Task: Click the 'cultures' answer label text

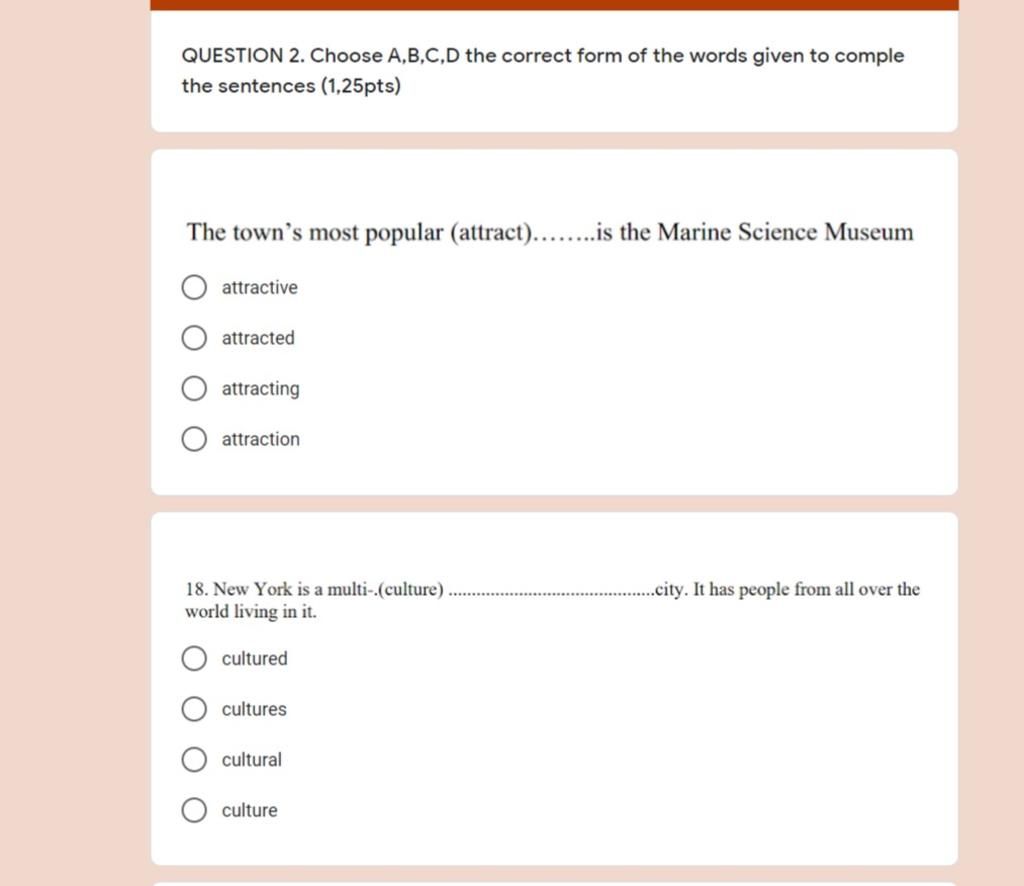Action: (x=254, y=709)
